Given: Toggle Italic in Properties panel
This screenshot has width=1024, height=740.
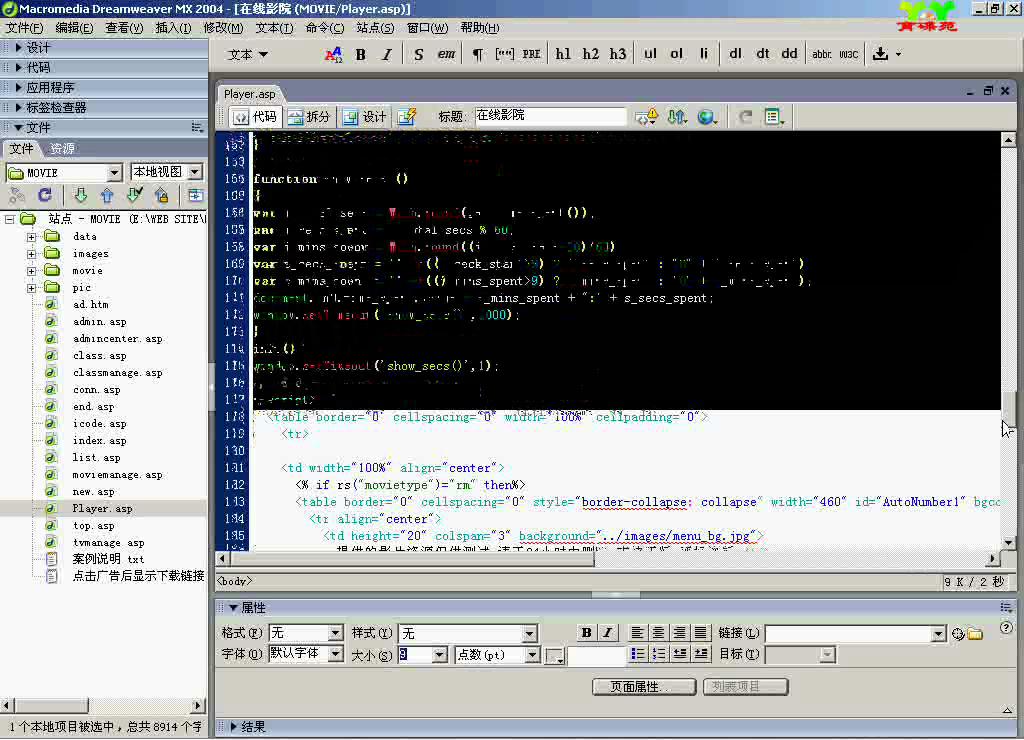Looking at the screenshot, I should tap(607, 632).
